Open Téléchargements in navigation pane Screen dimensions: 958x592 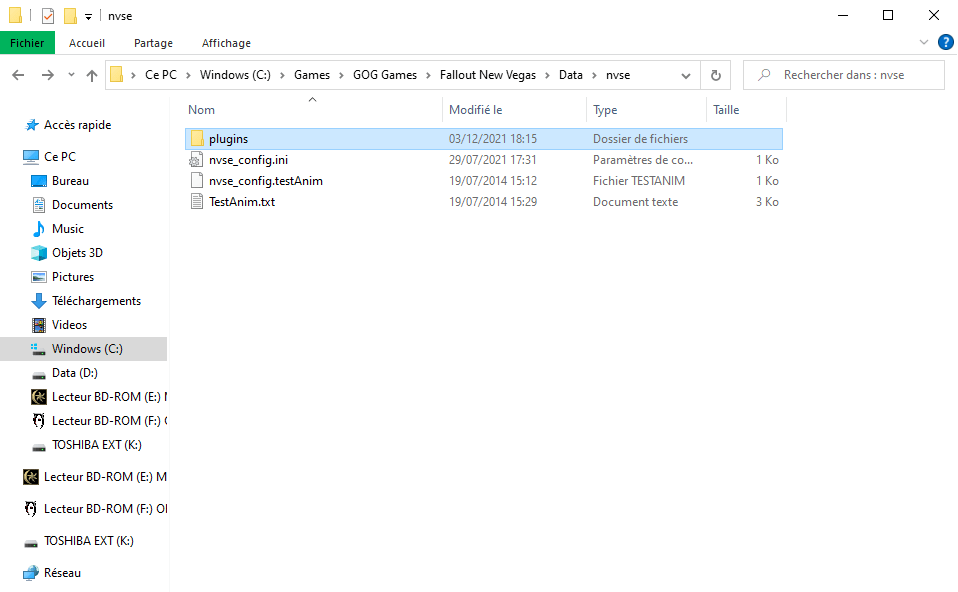click(97, 301)
